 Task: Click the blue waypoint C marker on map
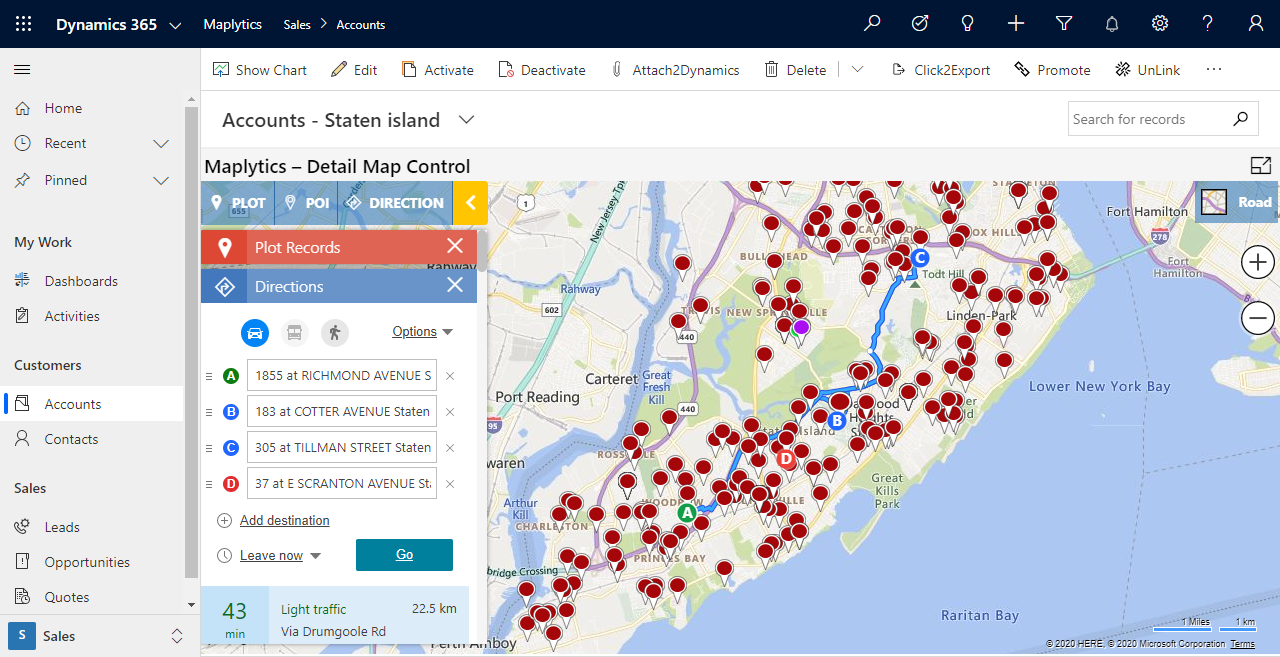point(921,257)
